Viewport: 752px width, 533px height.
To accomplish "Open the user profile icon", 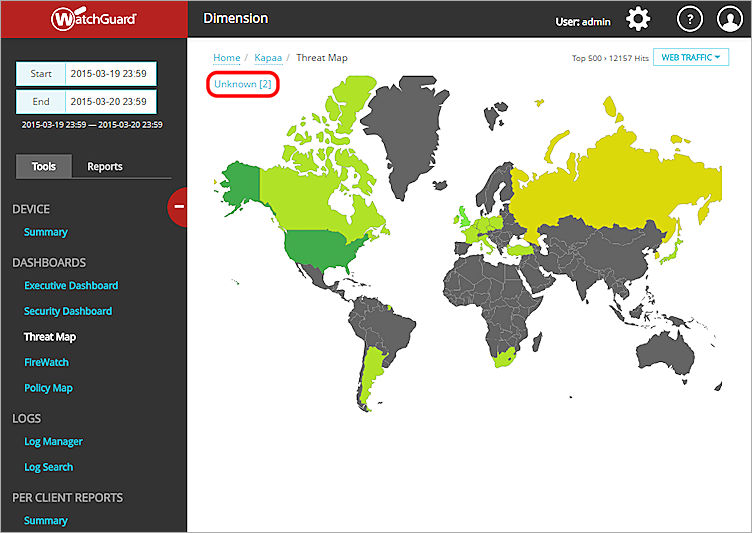I will (x=730, y=19).
